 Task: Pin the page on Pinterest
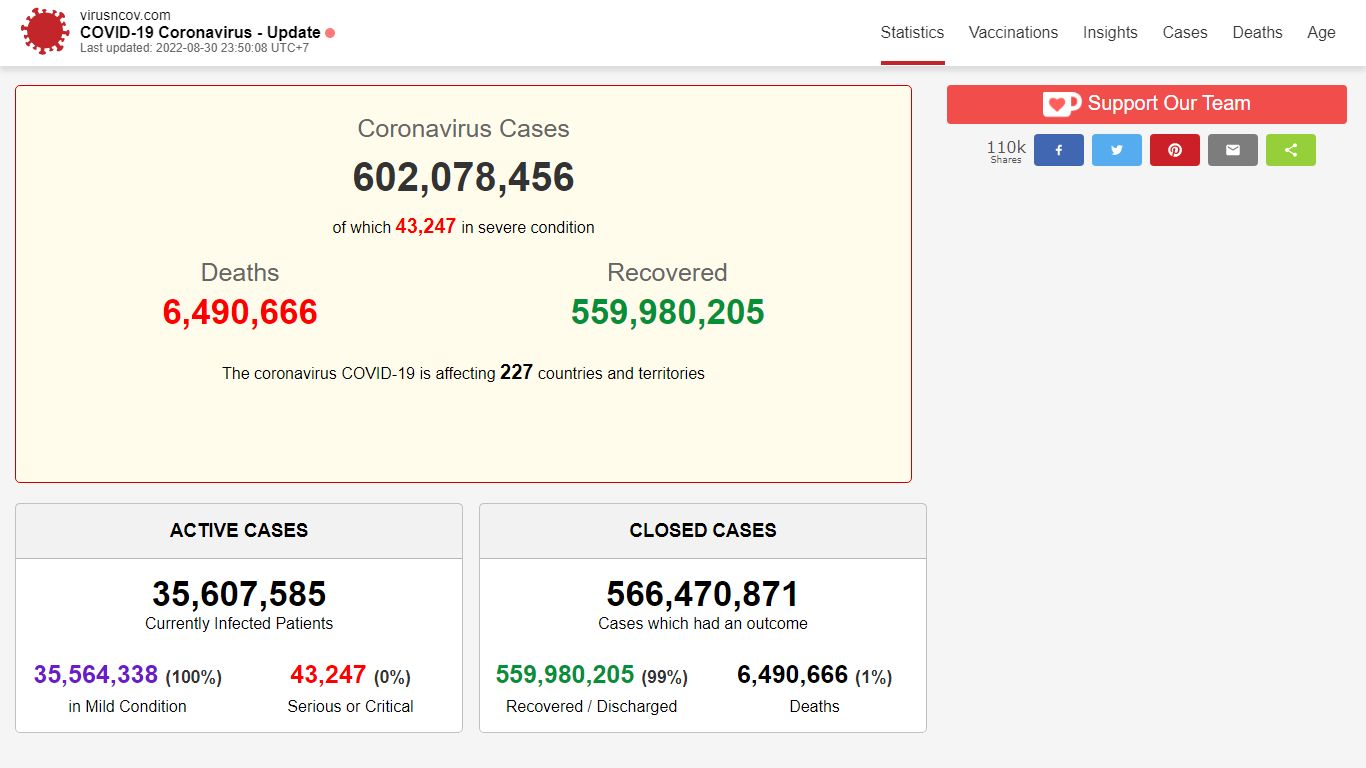click(x=1175, y=150)
